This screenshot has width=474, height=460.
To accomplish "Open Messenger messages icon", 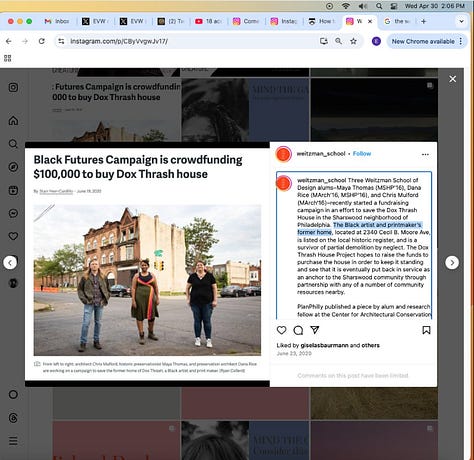I will 13,213.
